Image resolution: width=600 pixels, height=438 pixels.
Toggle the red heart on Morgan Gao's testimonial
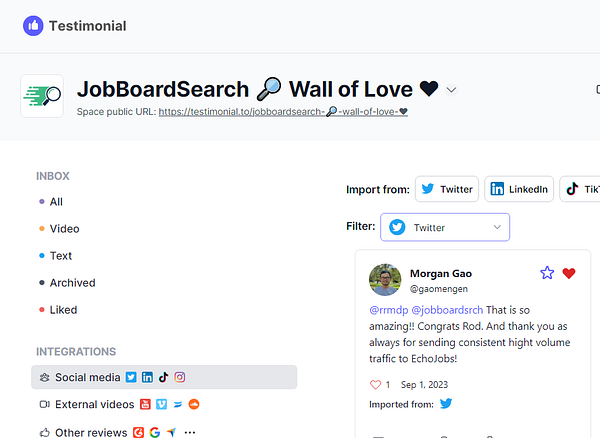569,273
